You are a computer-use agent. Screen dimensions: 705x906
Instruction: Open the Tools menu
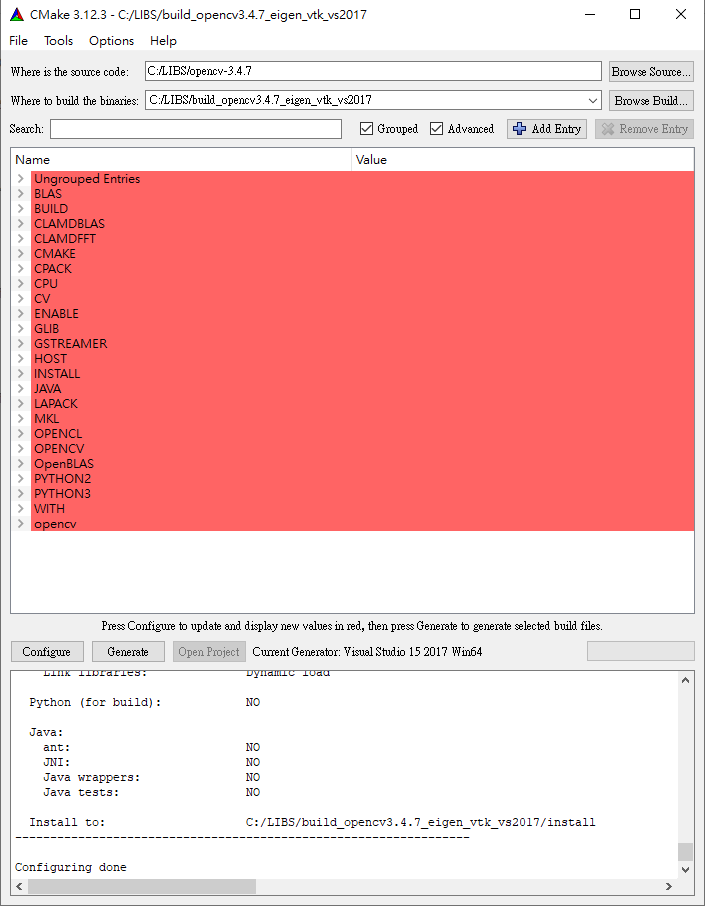pos(58,40)
